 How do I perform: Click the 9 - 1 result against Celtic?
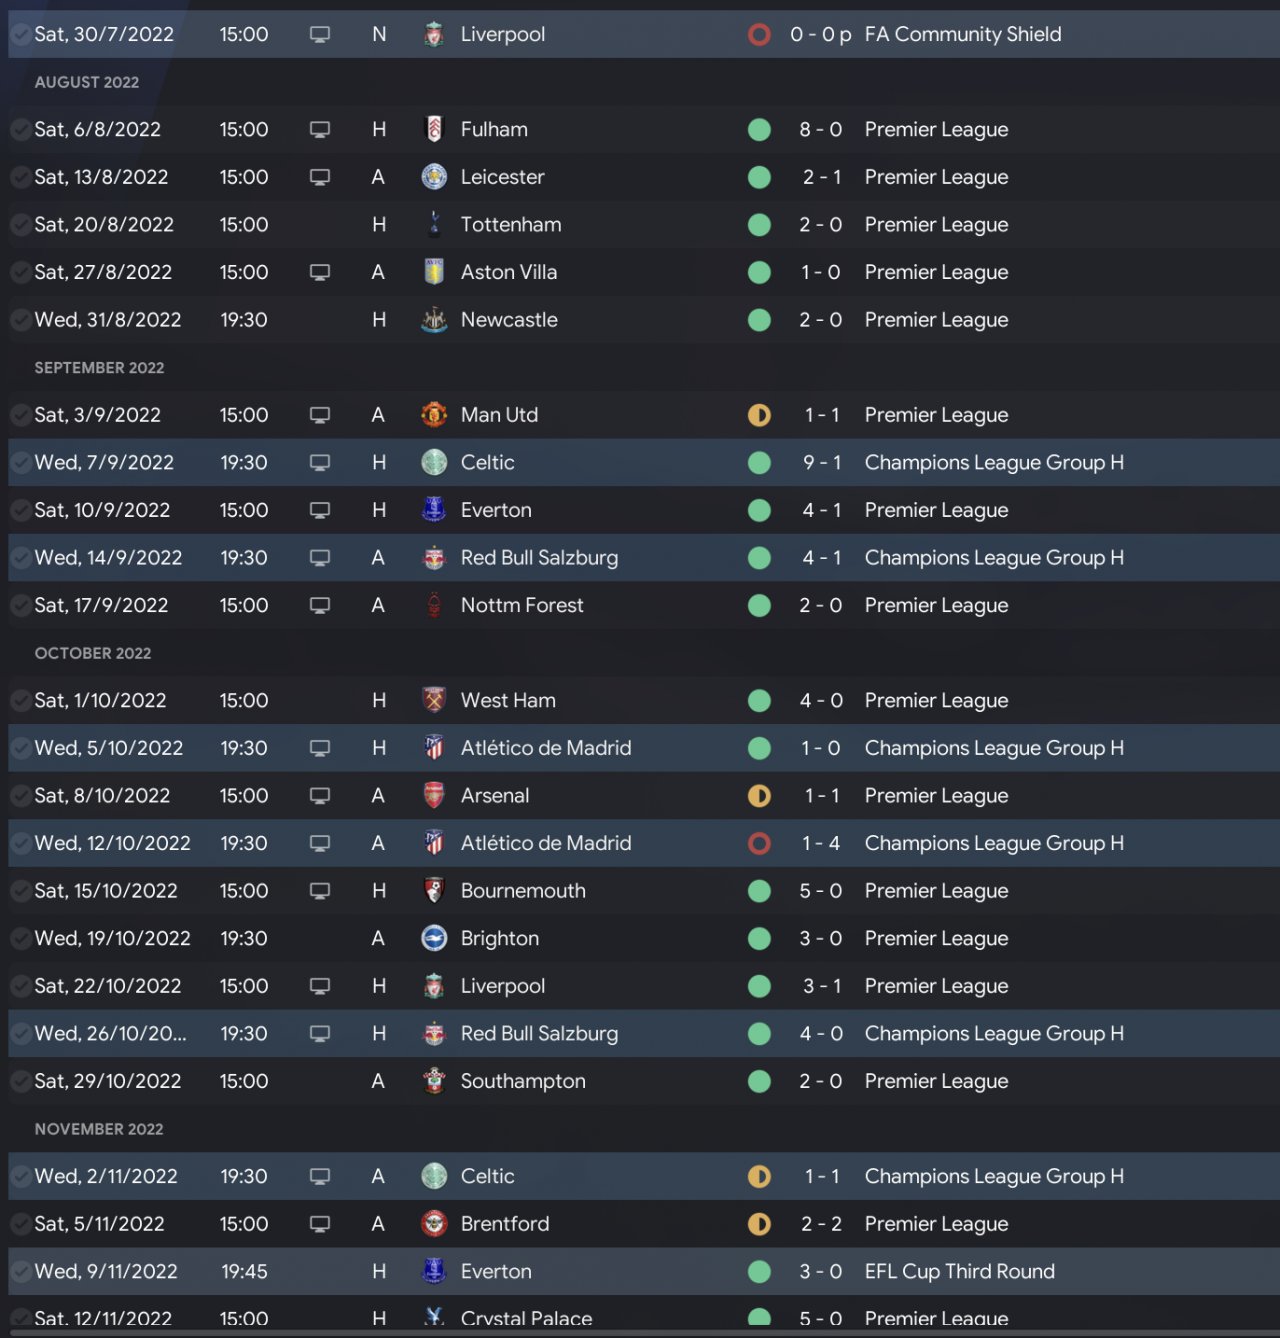click(x=820, y=462)
